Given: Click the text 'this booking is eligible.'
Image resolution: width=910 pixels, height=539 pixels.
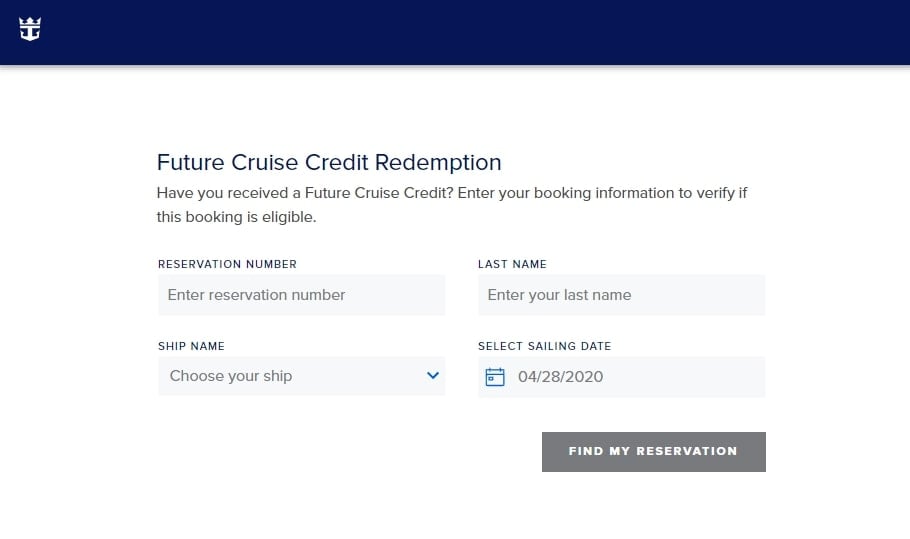Looking at the screenshot, I should [236, 216].
